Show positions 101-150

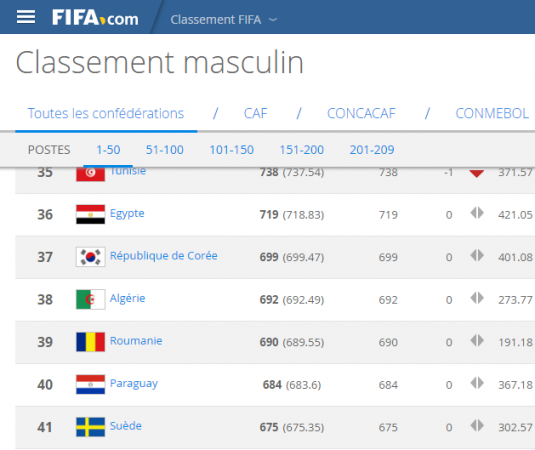coord(231,150)
